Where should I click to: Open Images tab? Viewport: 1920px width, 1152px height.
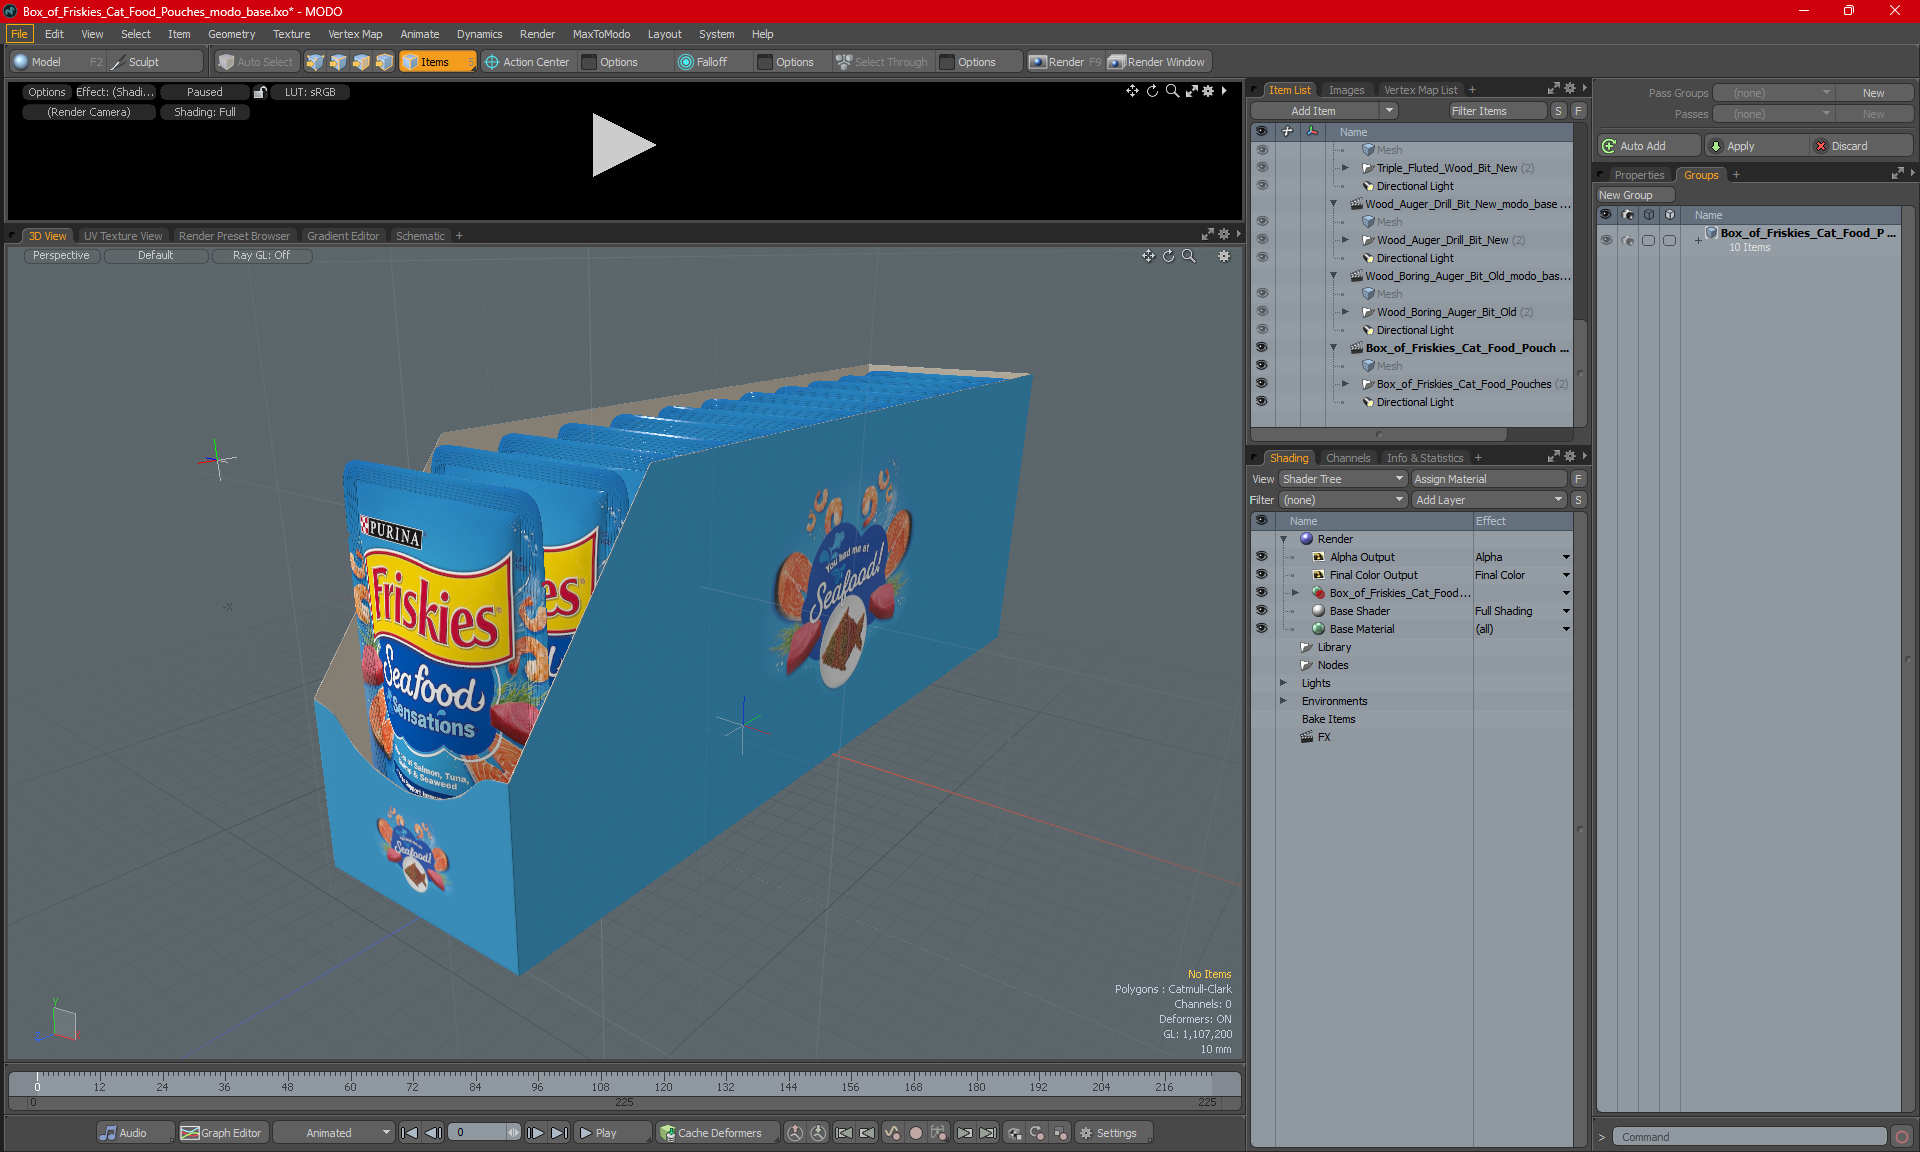point(1346,90)
